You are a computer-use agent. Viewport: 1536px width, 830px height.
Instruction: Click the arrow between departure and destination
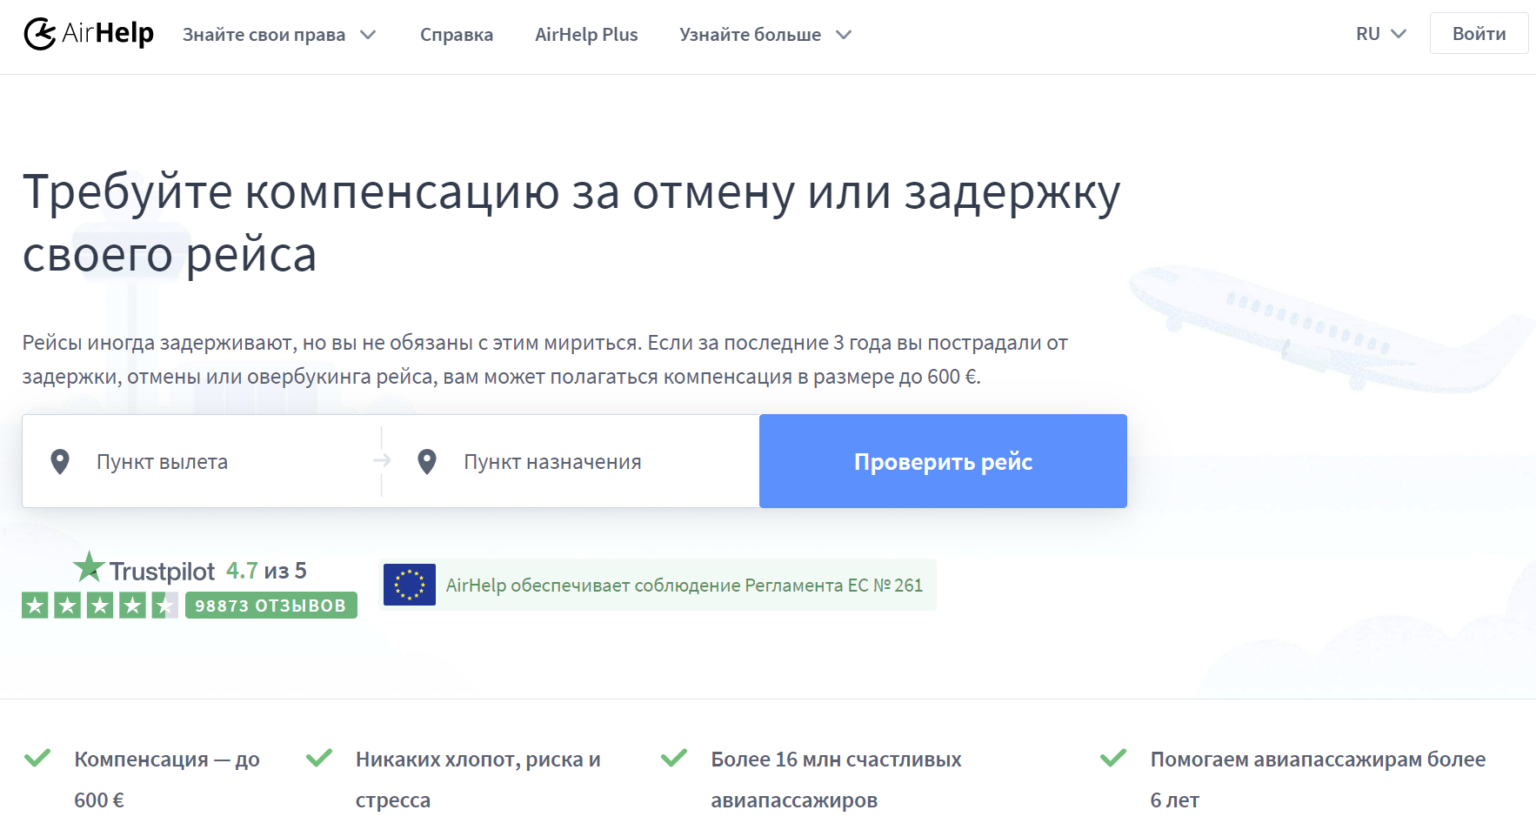(x=382, y=461)
